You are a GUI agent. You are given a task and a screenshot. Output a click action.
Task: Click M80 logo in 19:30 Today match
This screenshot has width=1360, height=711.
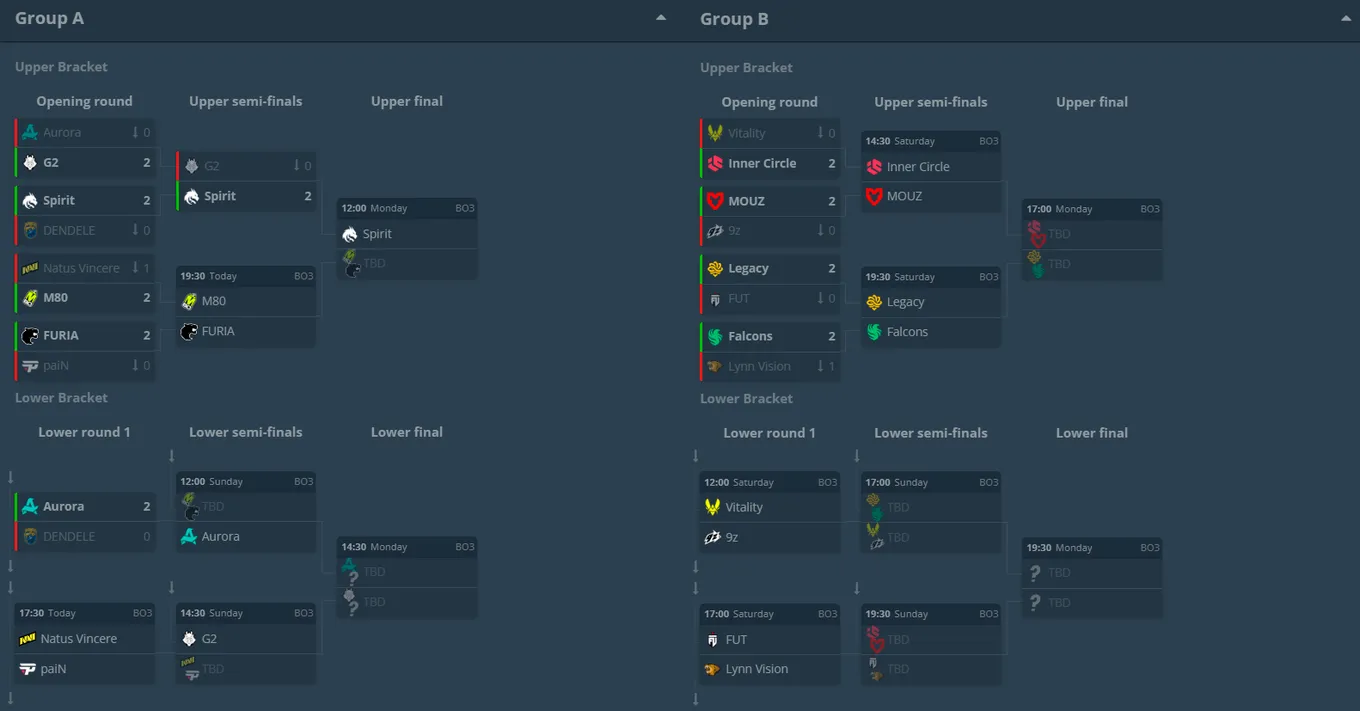coord(189,301)
